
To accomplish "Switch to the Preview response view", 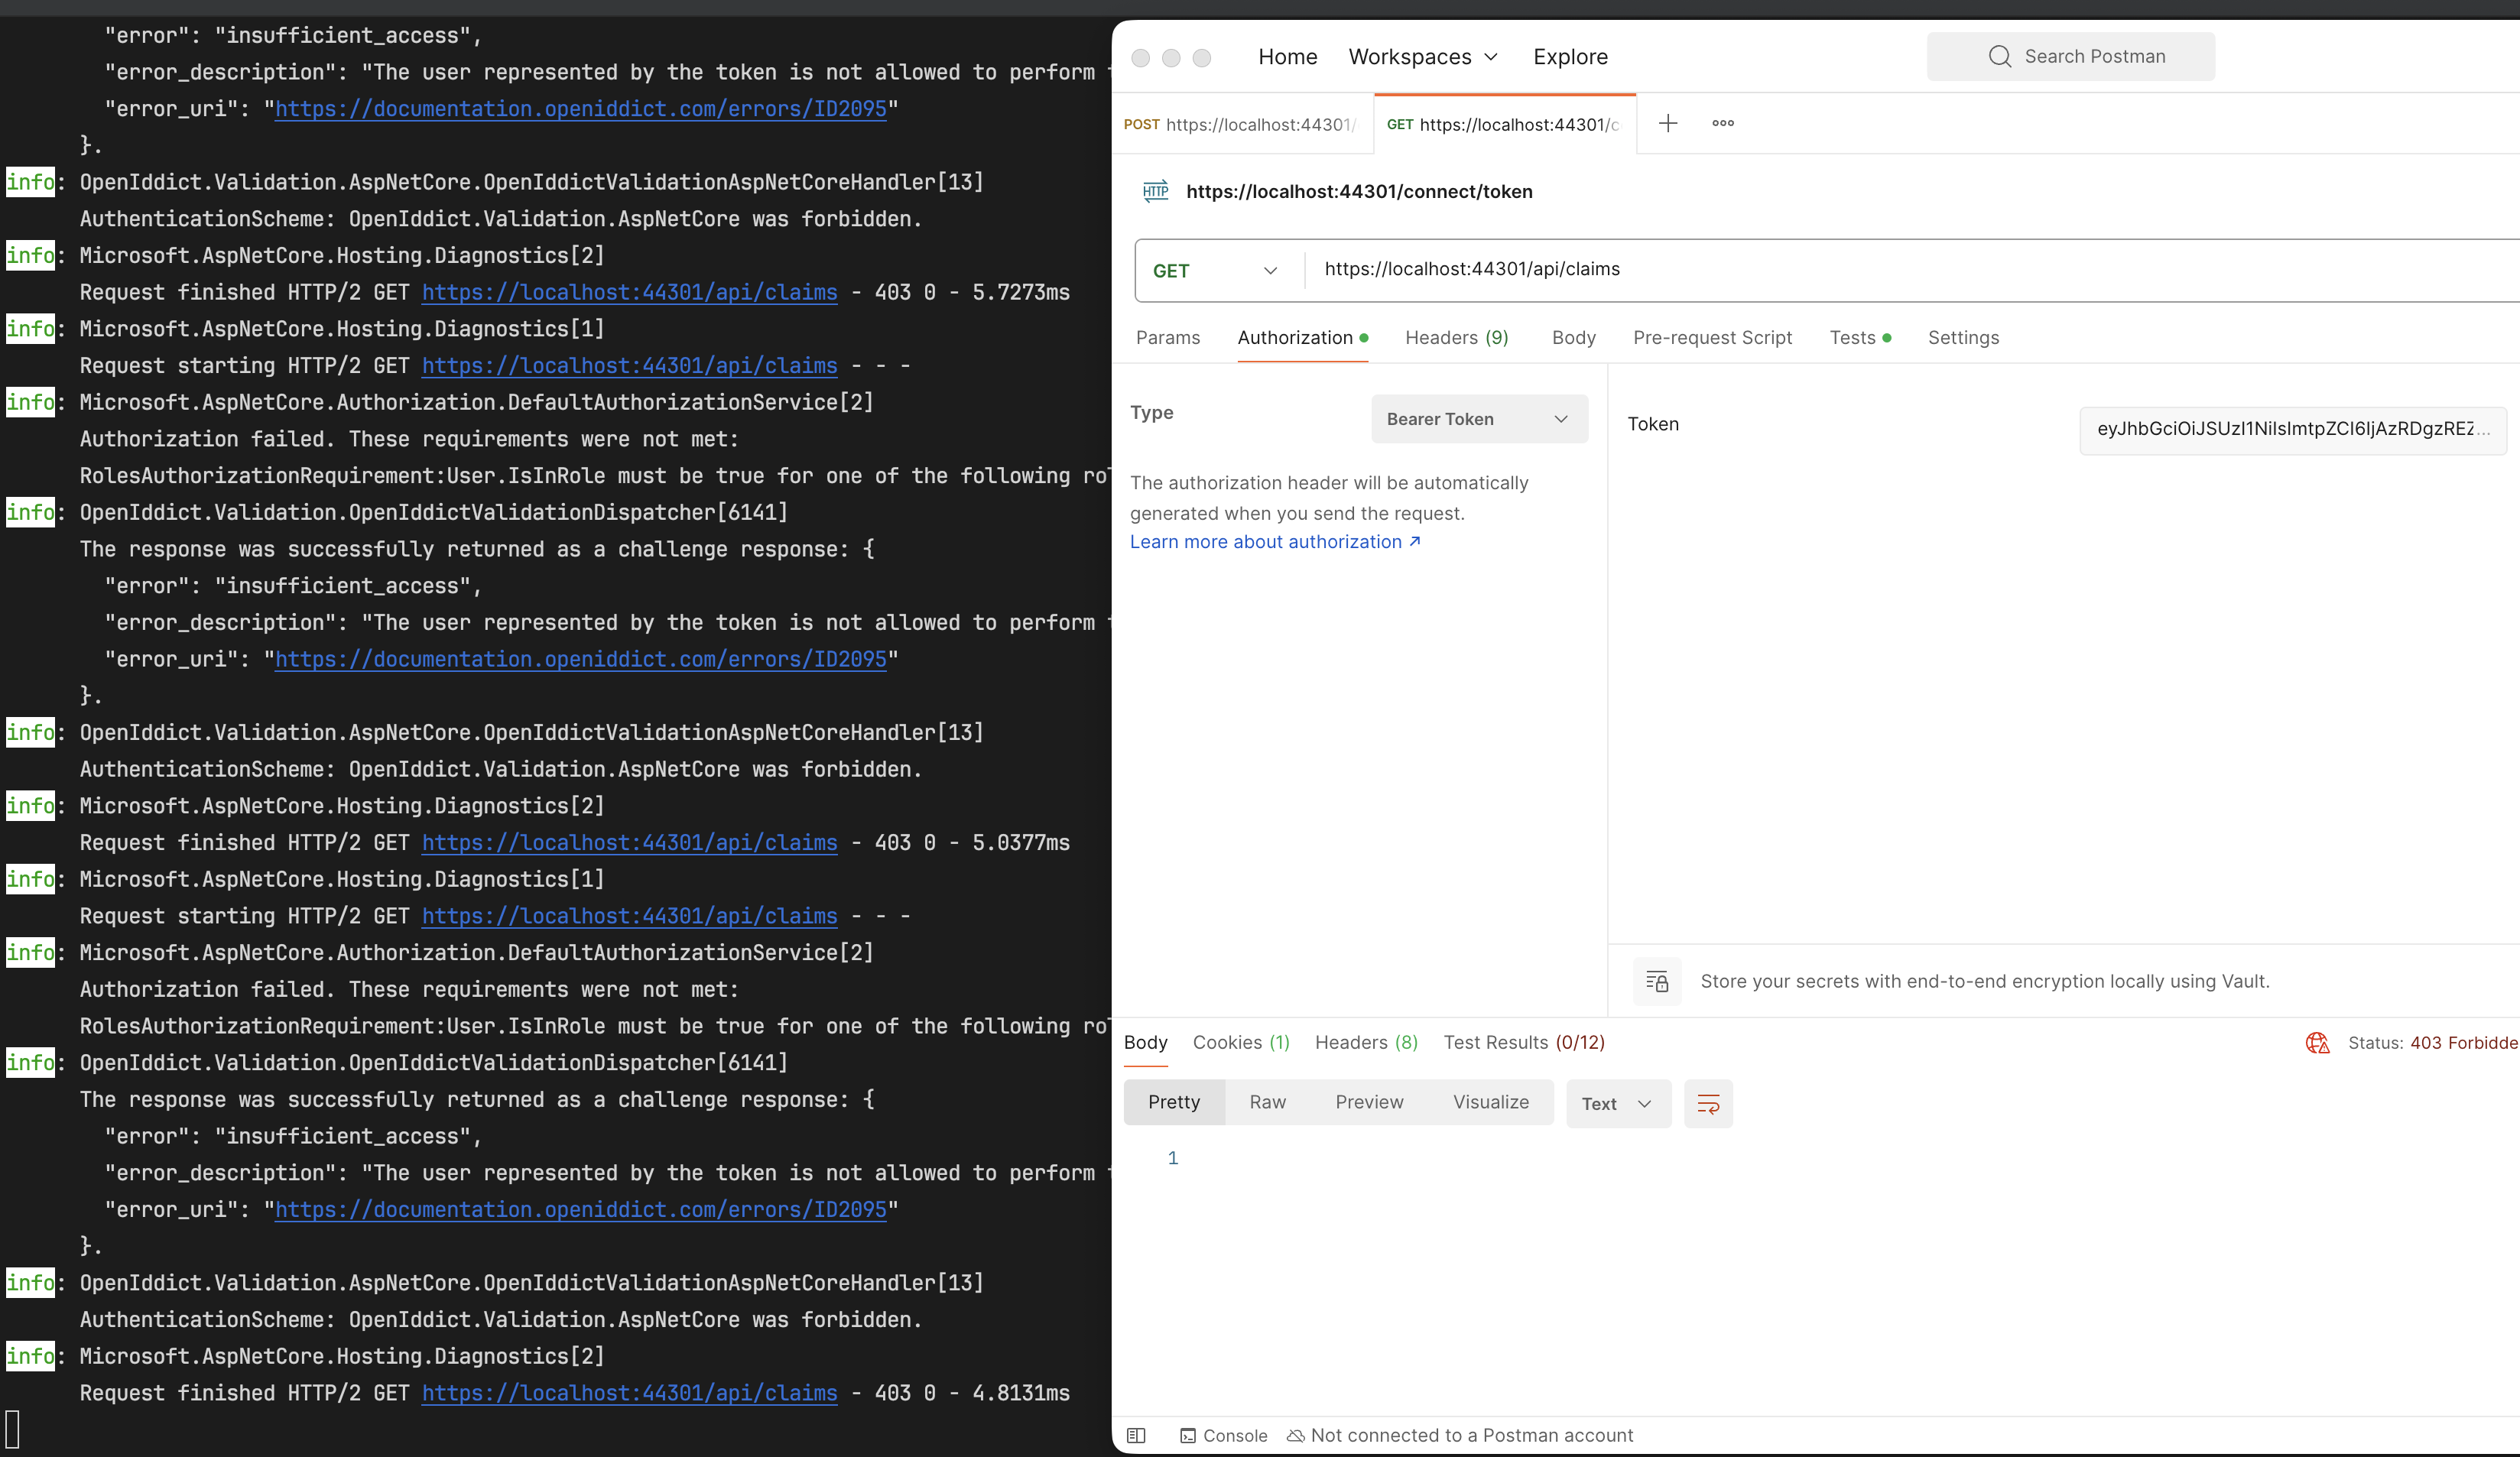I will pyautogui.click(x=1369, y=1102).
